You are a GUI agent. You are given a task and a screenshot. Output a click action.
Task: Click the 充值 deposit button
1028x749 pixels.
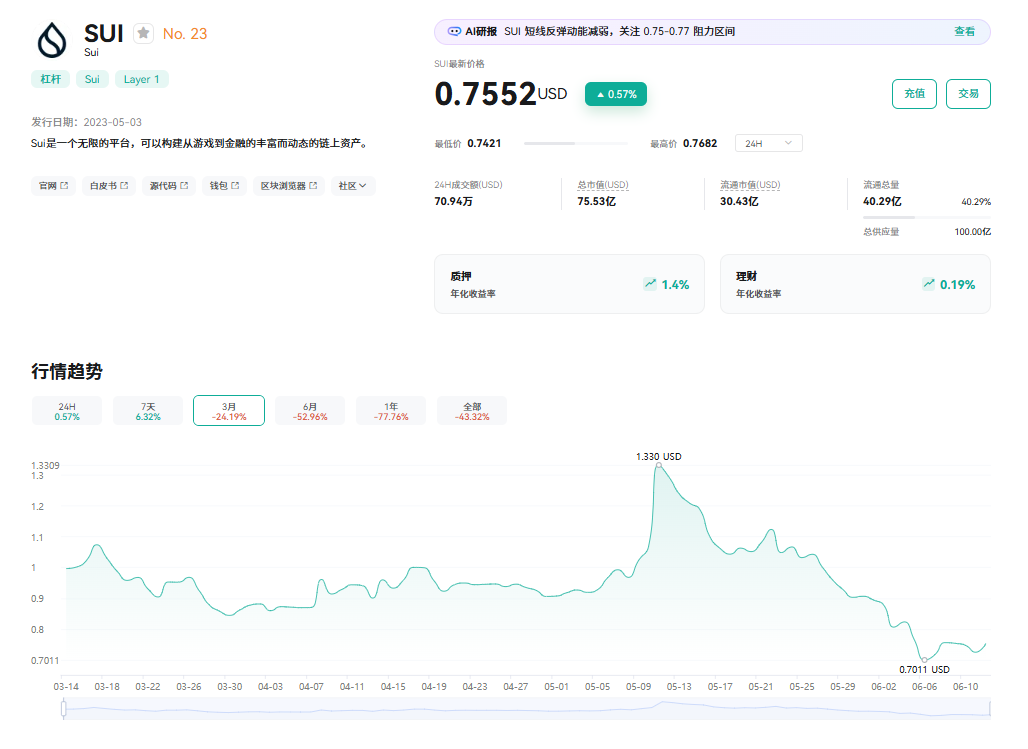[914, 94]
